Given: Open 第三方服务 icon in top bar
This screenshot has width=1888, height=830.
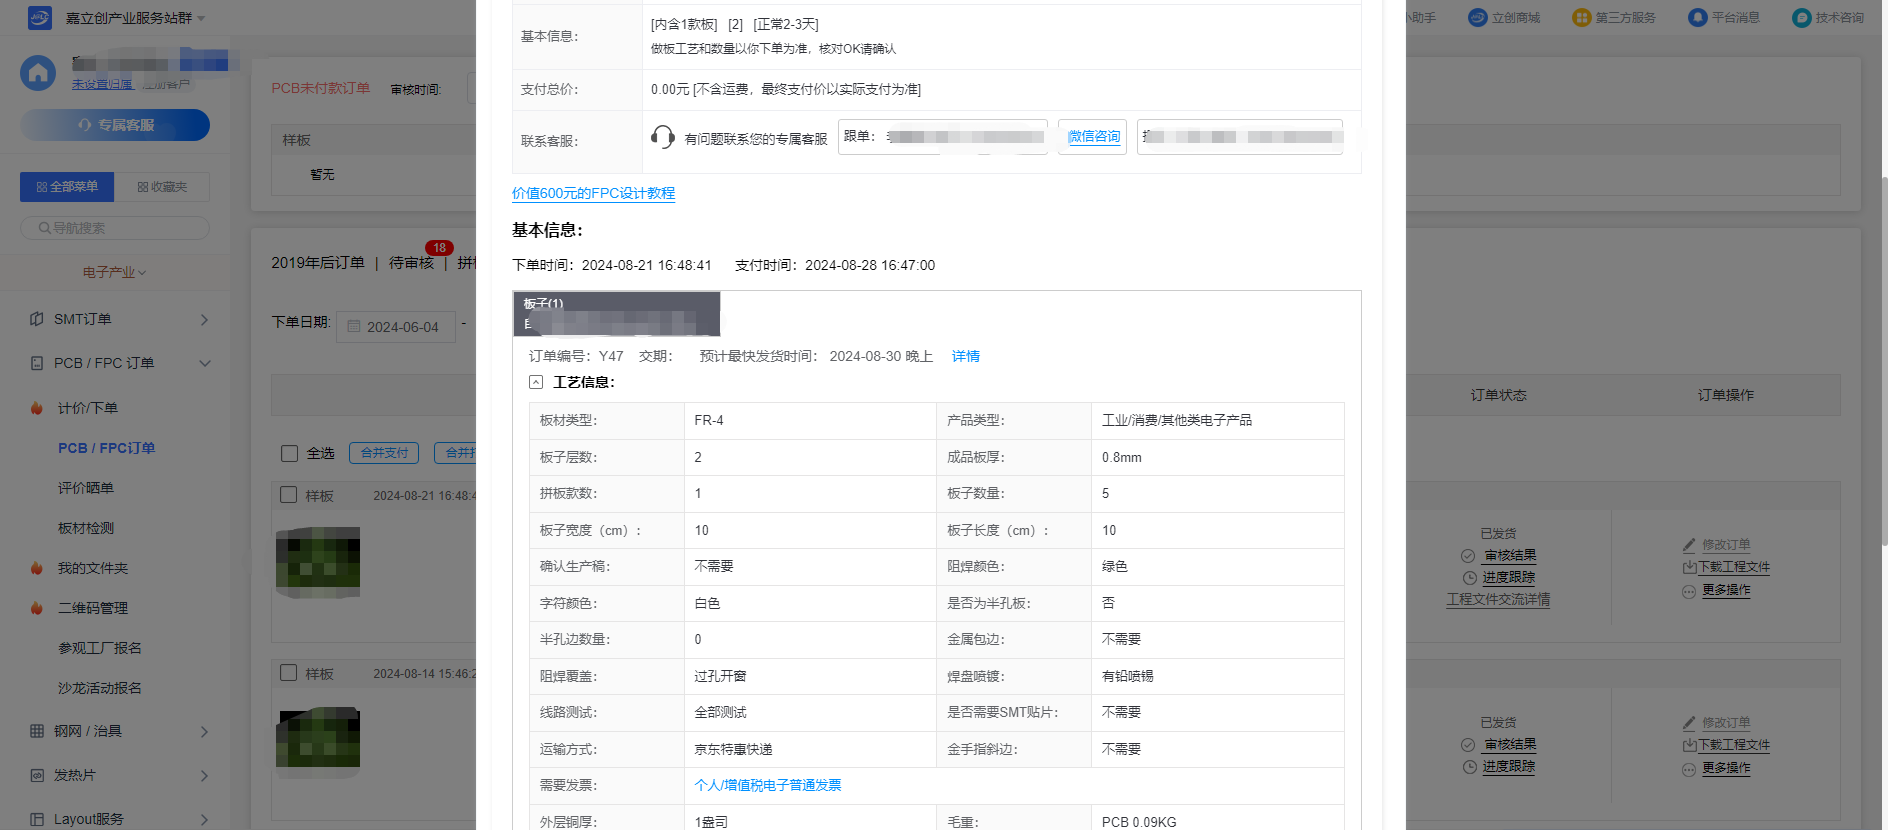Looking at the screenshot, I should click(1581, 18).
